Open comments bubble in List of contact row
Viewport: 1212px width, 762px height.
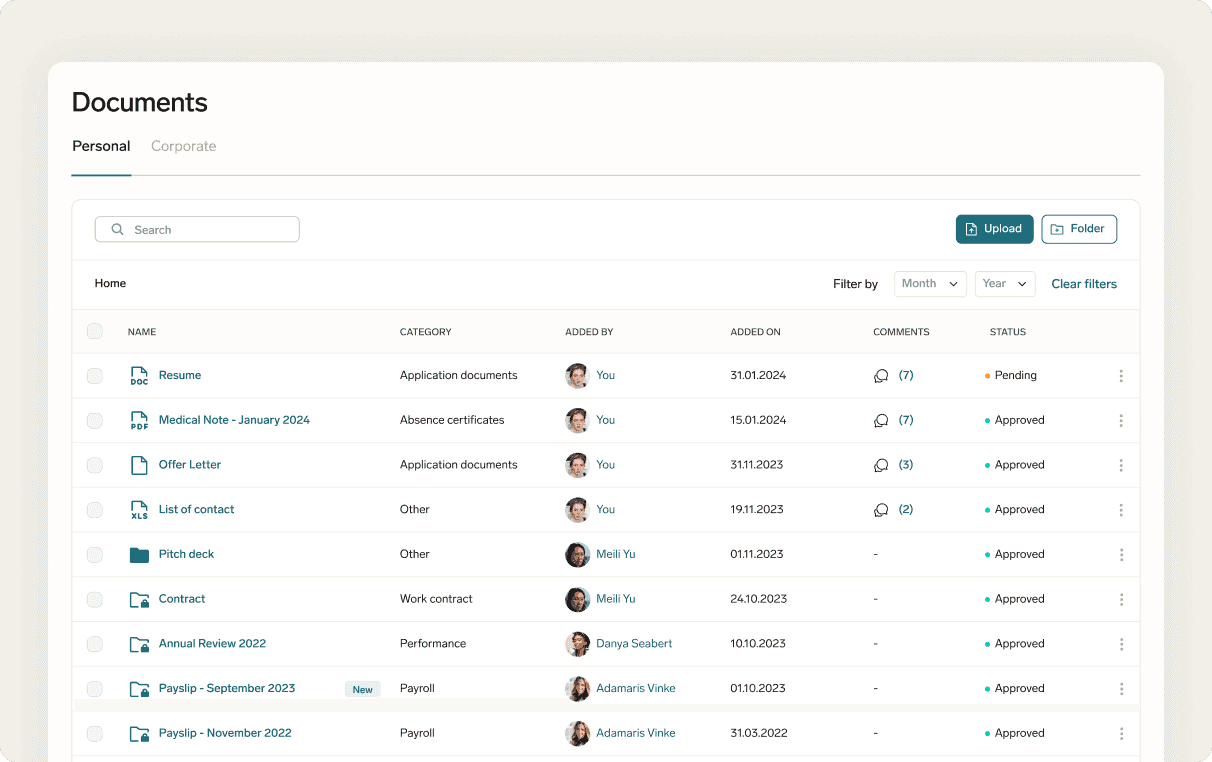[x=881, y=510]
